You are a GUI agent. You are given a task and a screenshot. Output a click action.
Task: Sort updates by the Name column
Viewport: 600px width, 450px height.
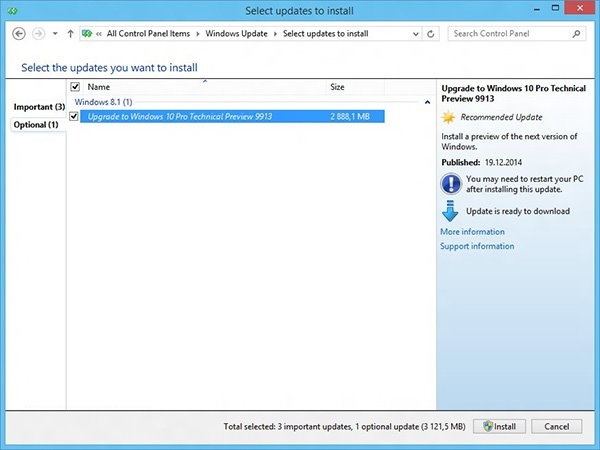click(x=205, y=87)
